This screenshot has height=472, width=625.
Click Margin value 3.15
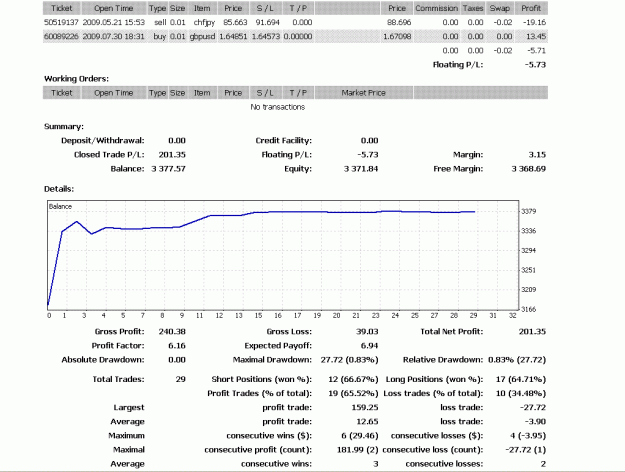coord(537,155)
